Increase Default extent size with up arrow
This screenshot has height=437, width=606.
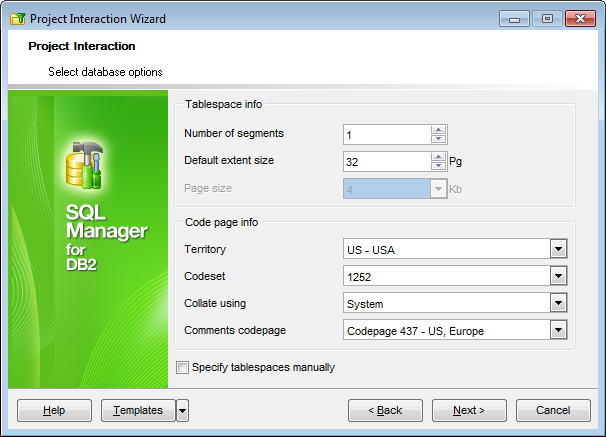(x=438, y=156)
